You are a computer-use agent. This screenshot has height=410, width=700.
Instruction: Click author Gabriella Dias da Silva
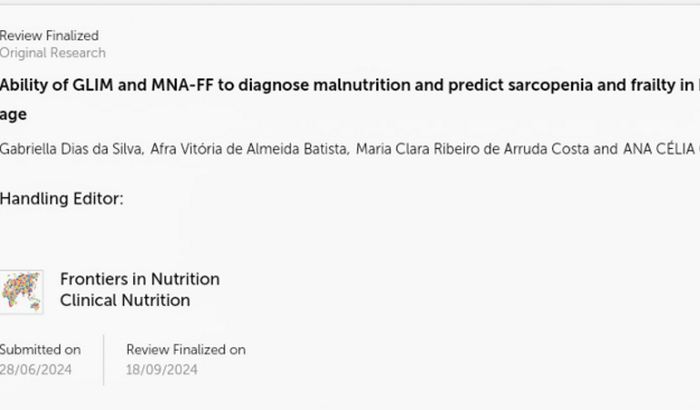pos(71,149)
